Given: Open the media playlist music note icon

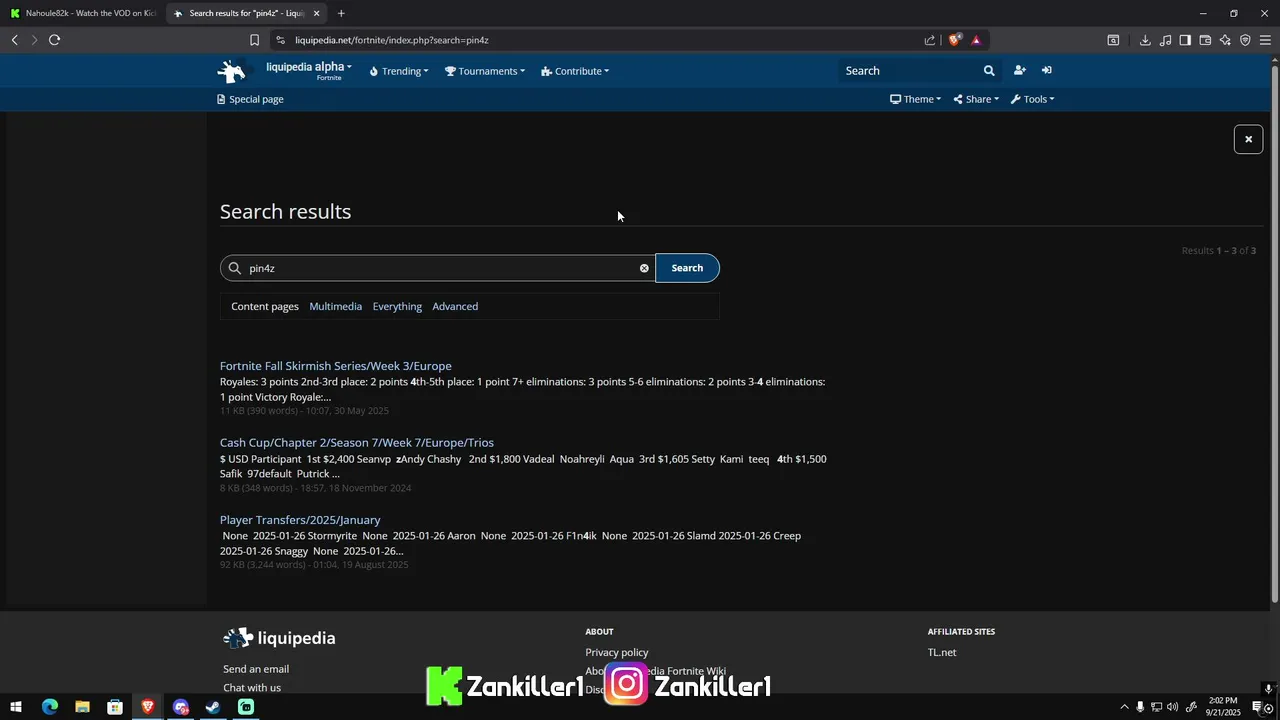Looking at the screenshot, I should pos(1165,40).
